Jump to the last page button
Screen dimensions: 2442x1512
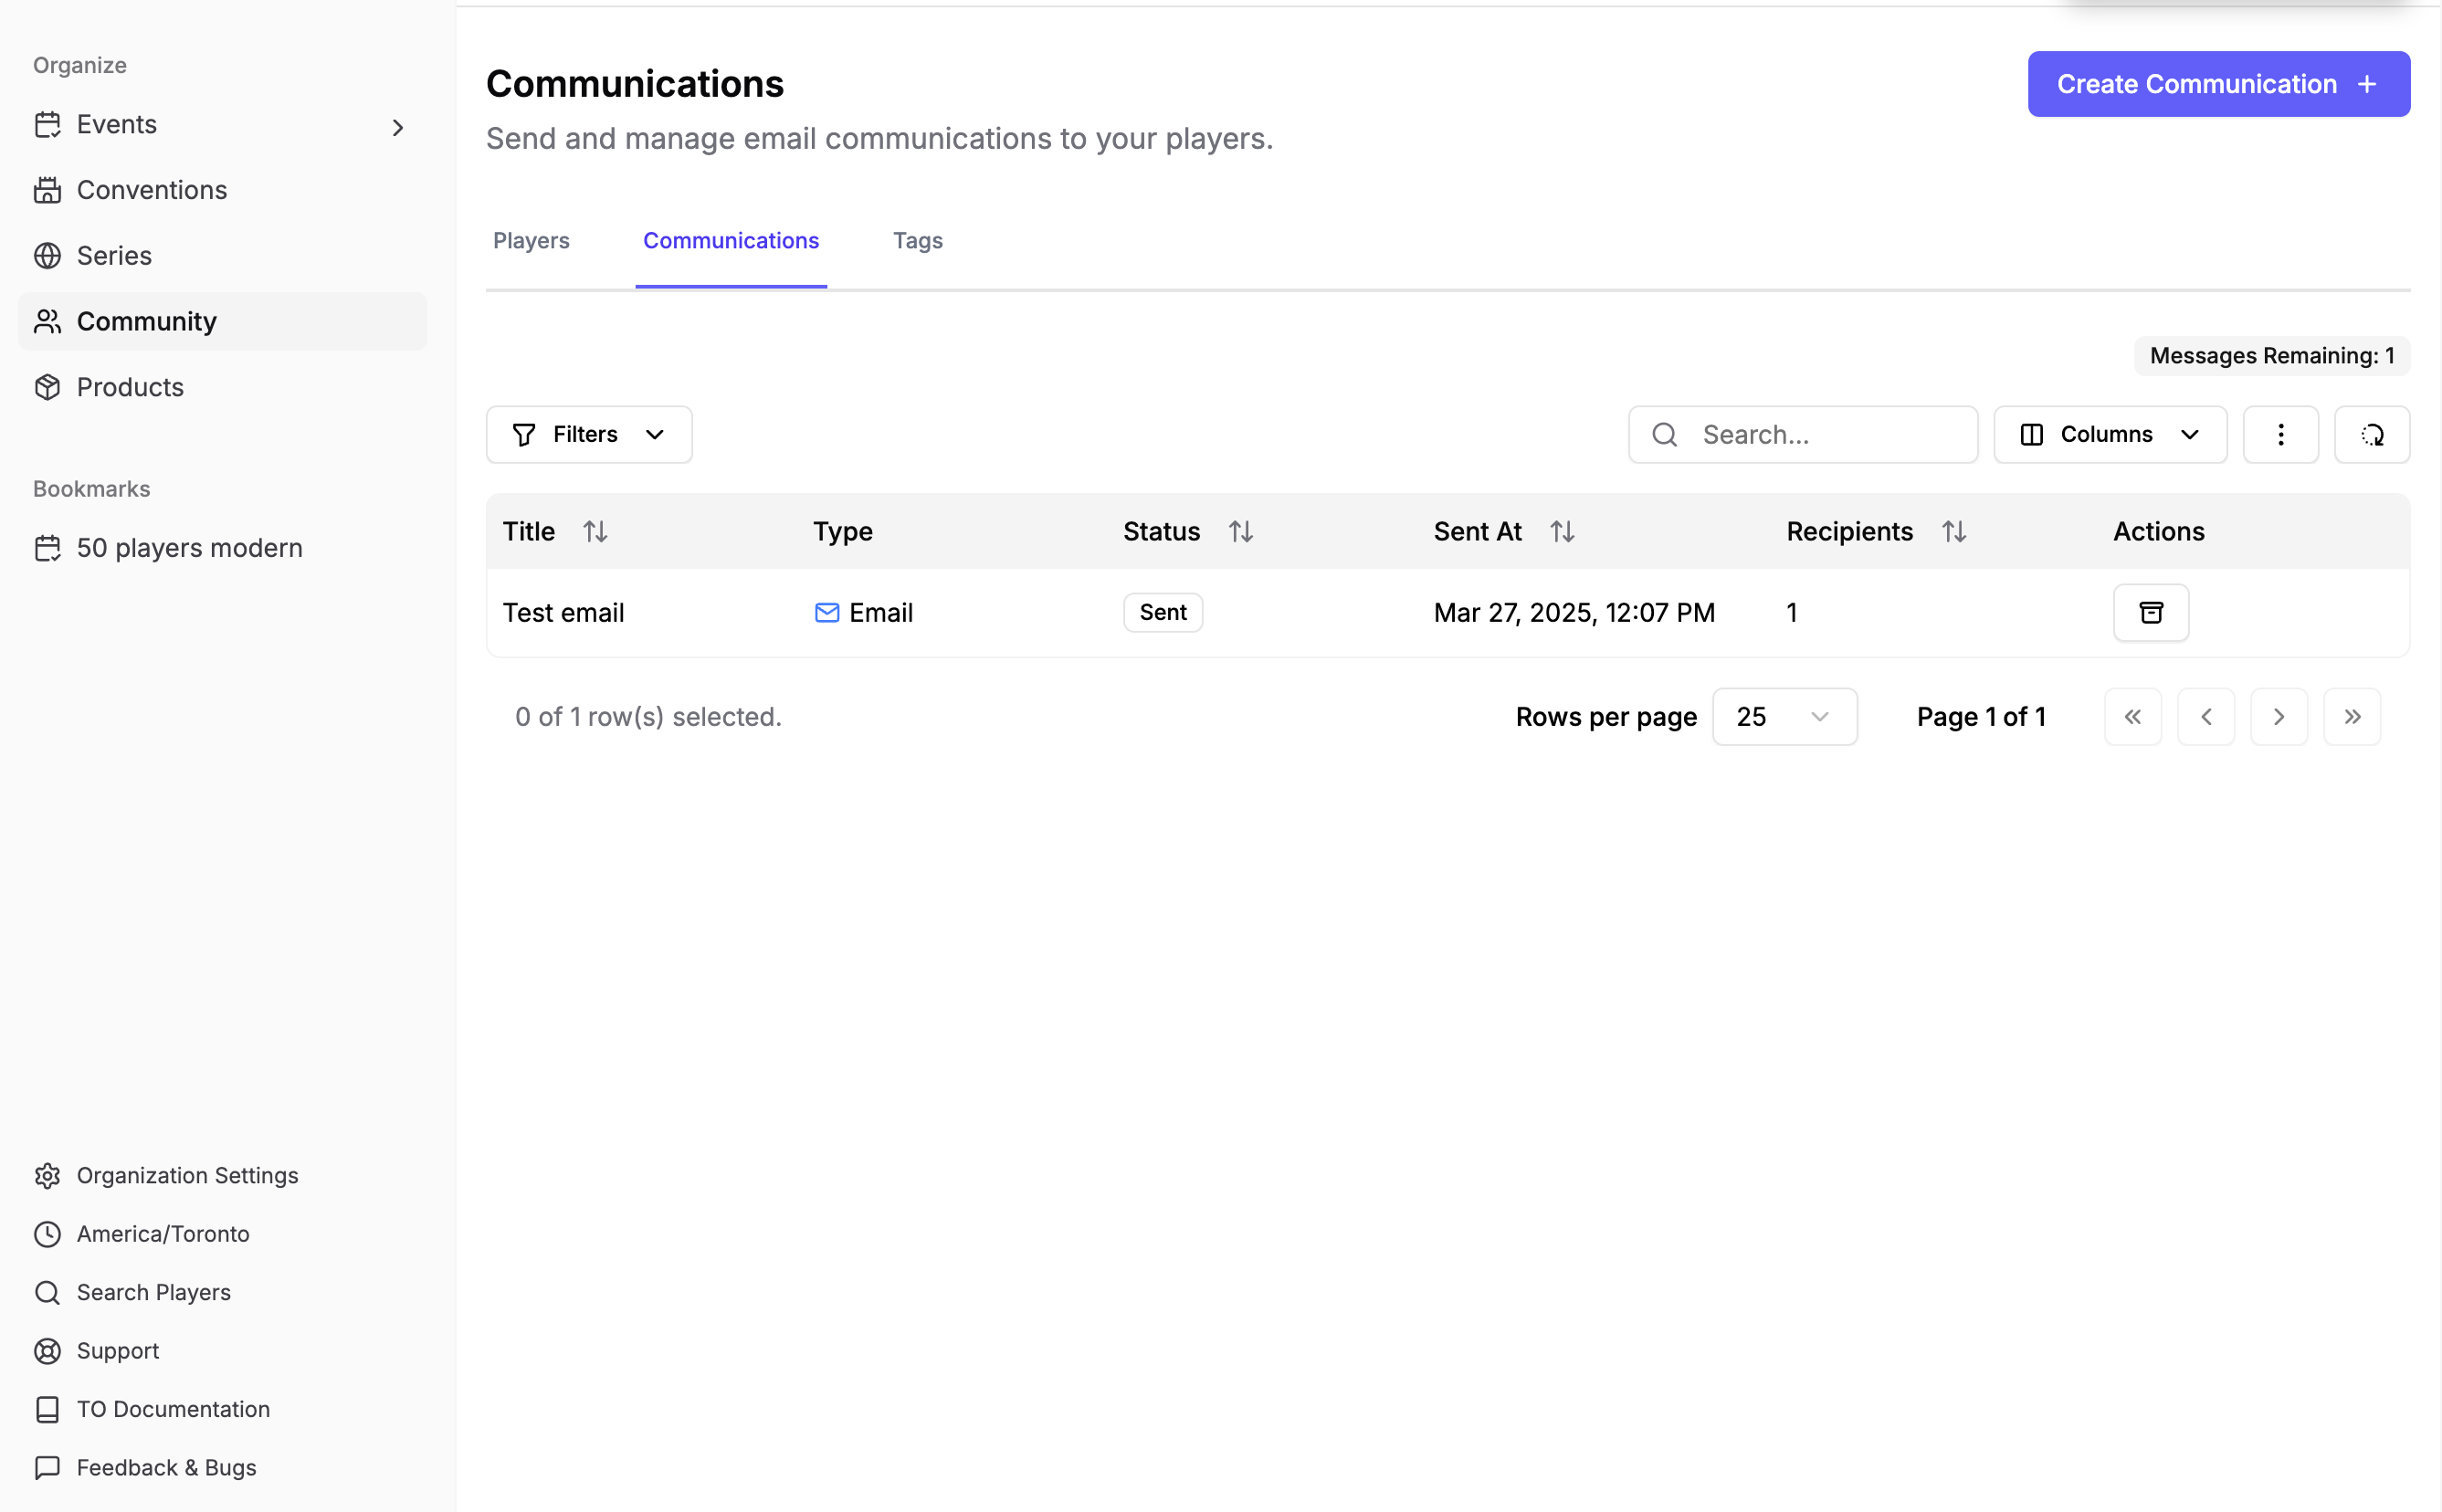pyautogui.click(x=2351, y=716)
